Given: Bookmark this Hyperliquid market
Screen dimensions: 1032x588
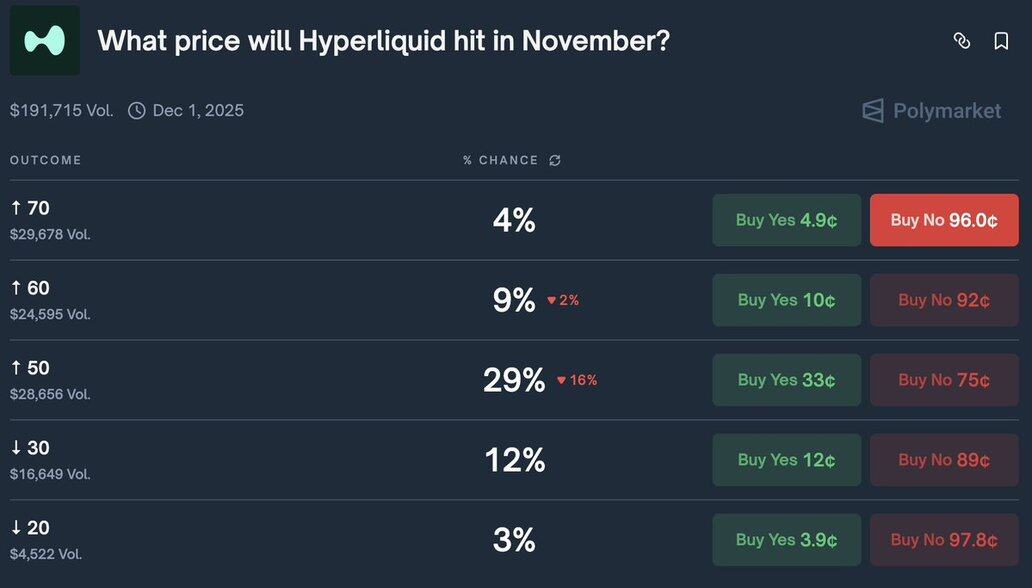Looking at the screenshot, I should coord(1001,41).
